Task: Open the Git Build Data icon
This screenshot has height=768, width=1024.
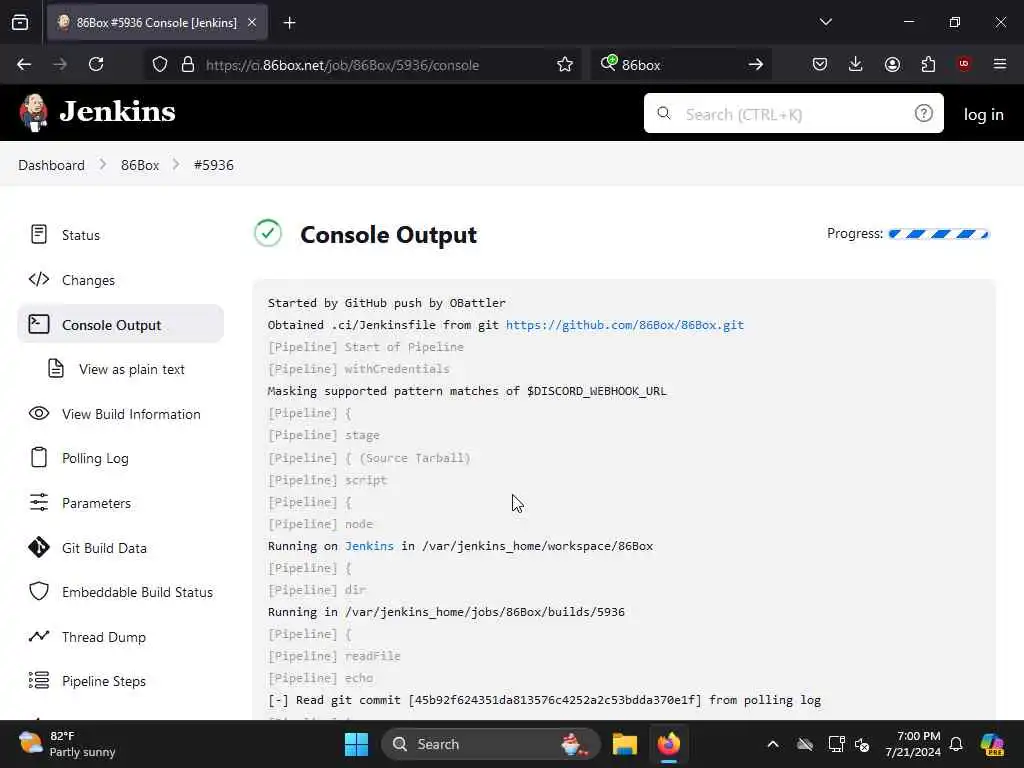Action: (x=39, y=547)
